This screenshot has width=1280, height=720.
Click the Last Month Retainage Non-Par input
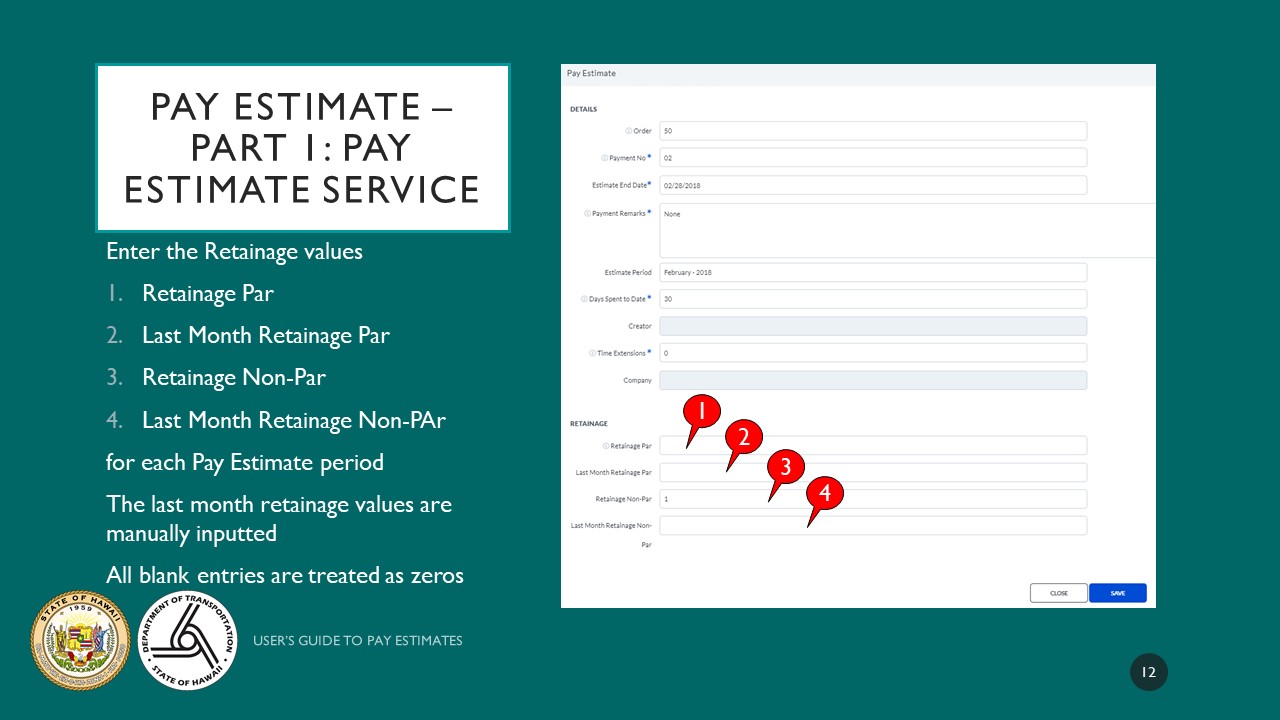tap(873, 525)
